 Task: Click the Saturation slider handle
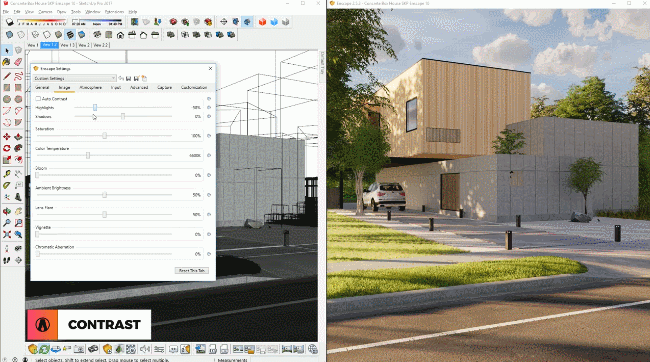tap(104, 136)
